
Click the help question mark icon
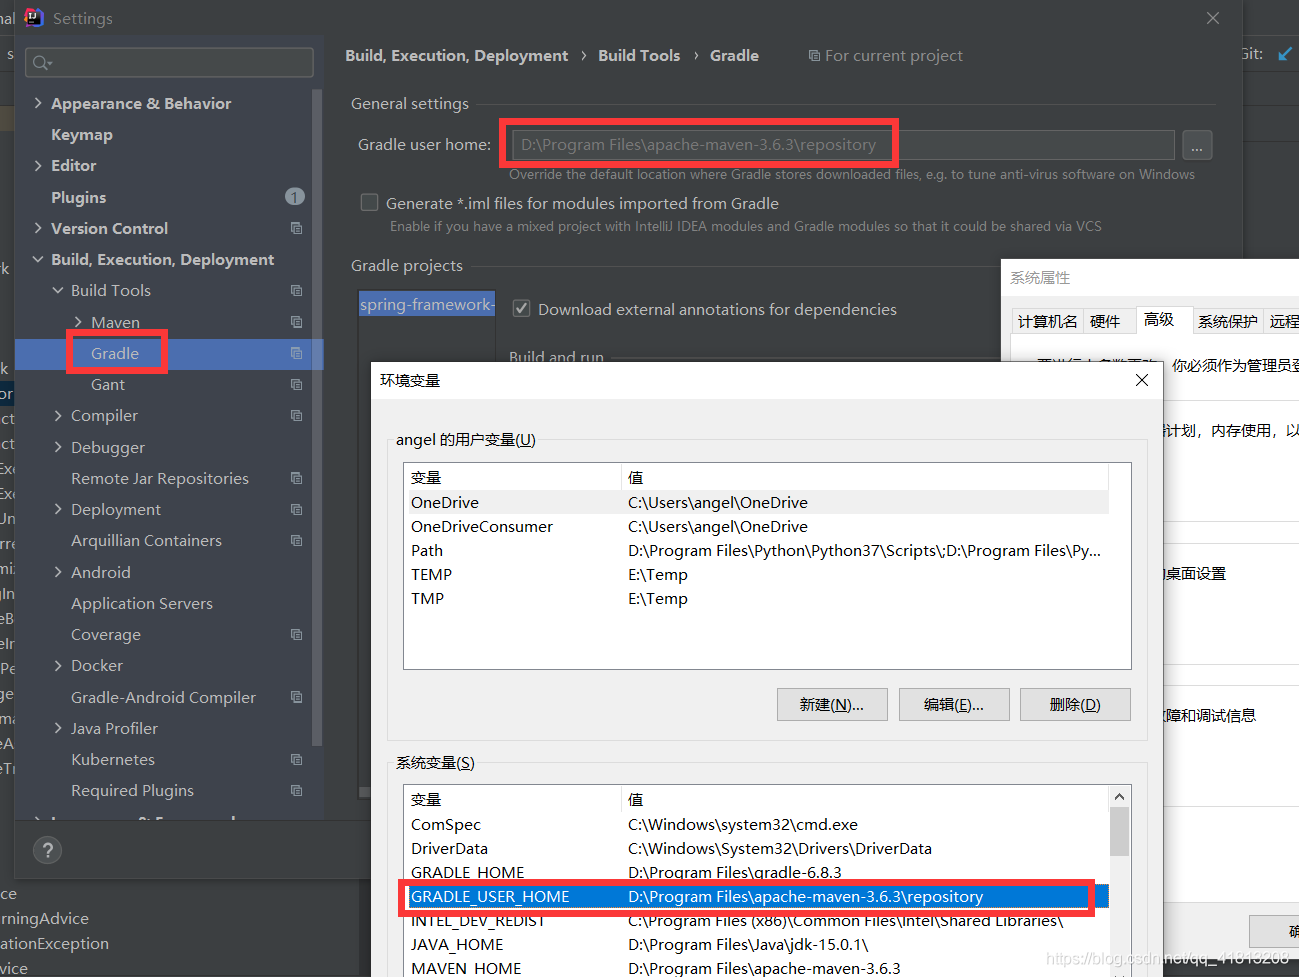47,850
